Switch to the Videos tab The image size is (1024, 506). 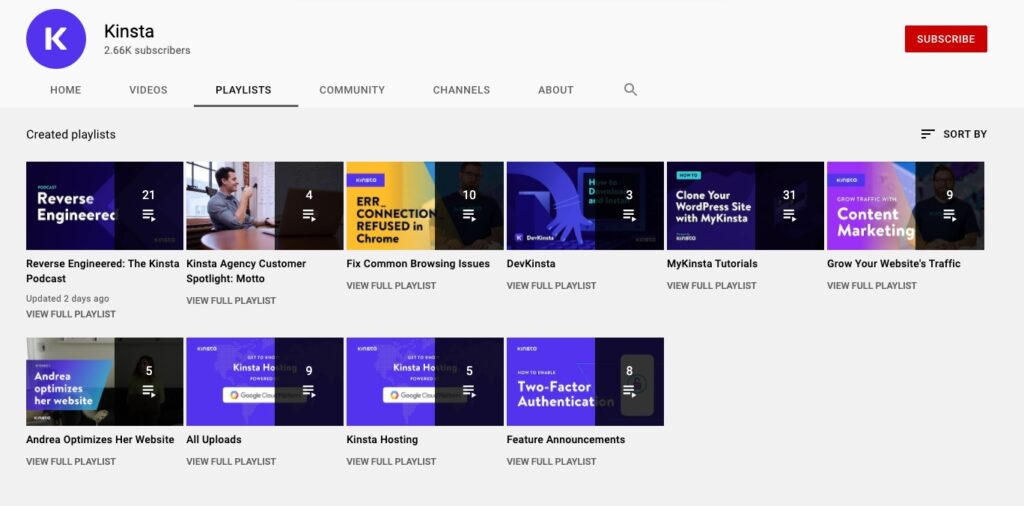tap(148, 90)
